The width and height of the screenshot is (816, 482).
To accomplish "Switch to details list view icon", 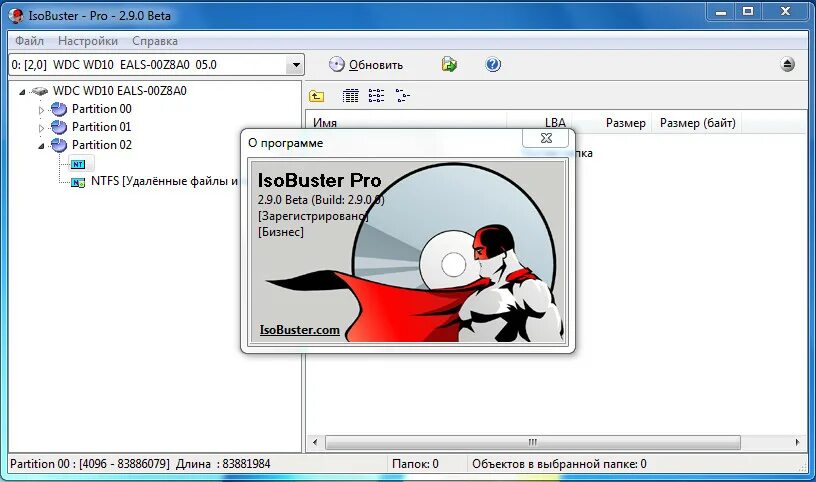I will click(x=350, y=96).
